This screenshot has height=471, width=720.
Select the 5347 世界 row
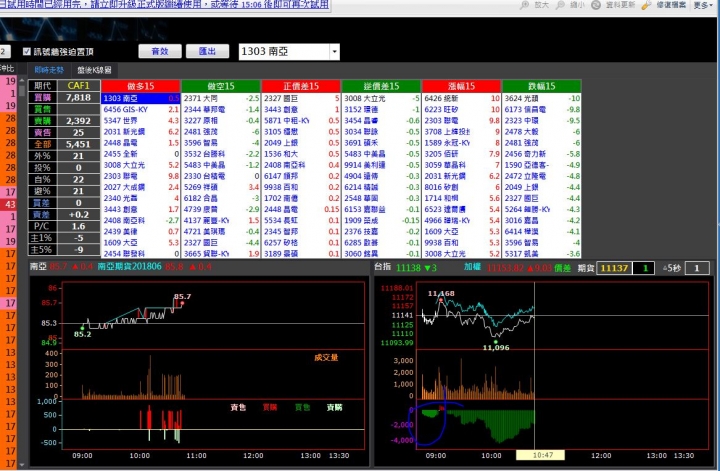click(x=141, y=120)
